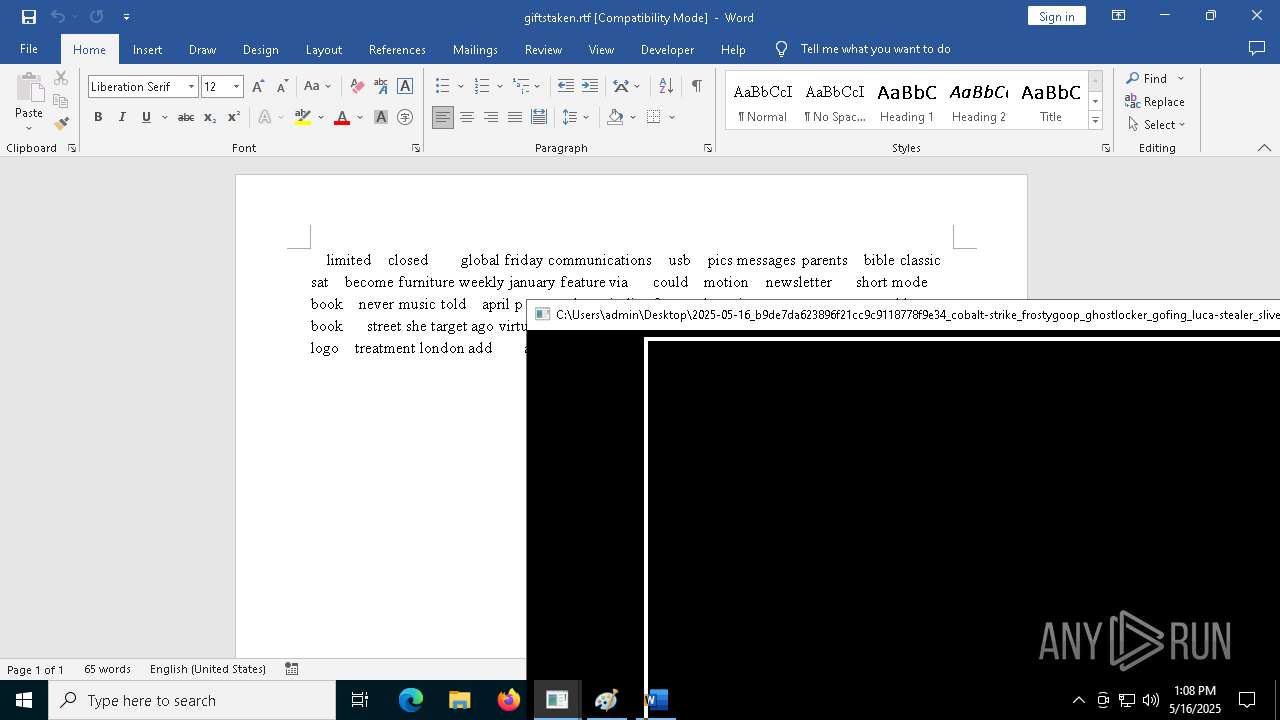Click Decrease Indent icon
1280x720 pixels.
[x=566, y=86]
